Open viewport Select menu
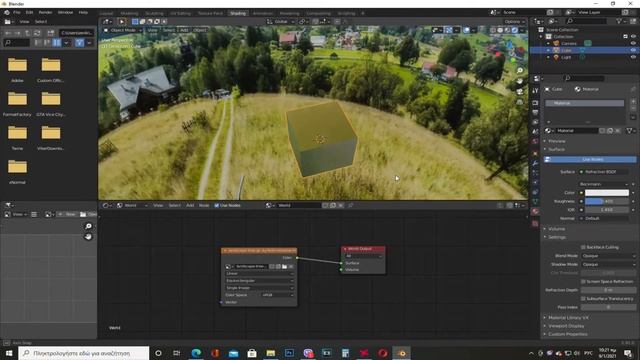This screenshot has height=360, width=640. 169,30
